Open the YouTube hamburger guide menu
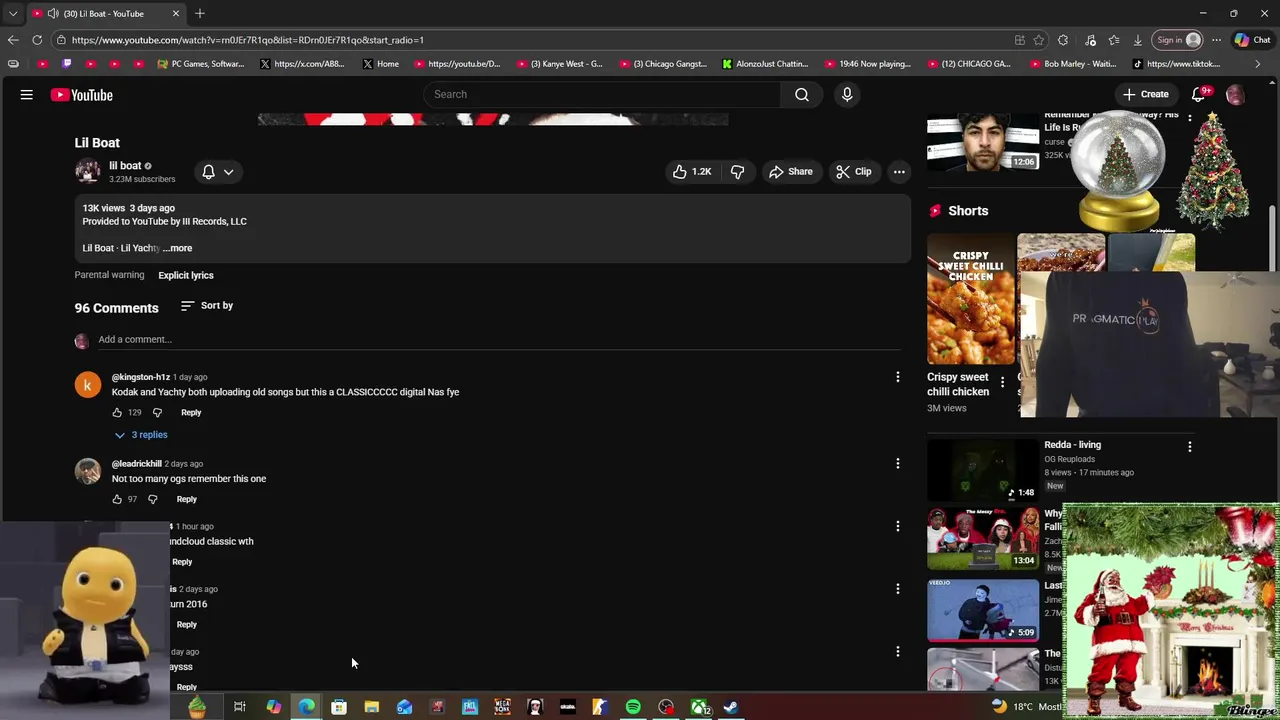Viewport: 1280px width, 720px height. point(27,95)
